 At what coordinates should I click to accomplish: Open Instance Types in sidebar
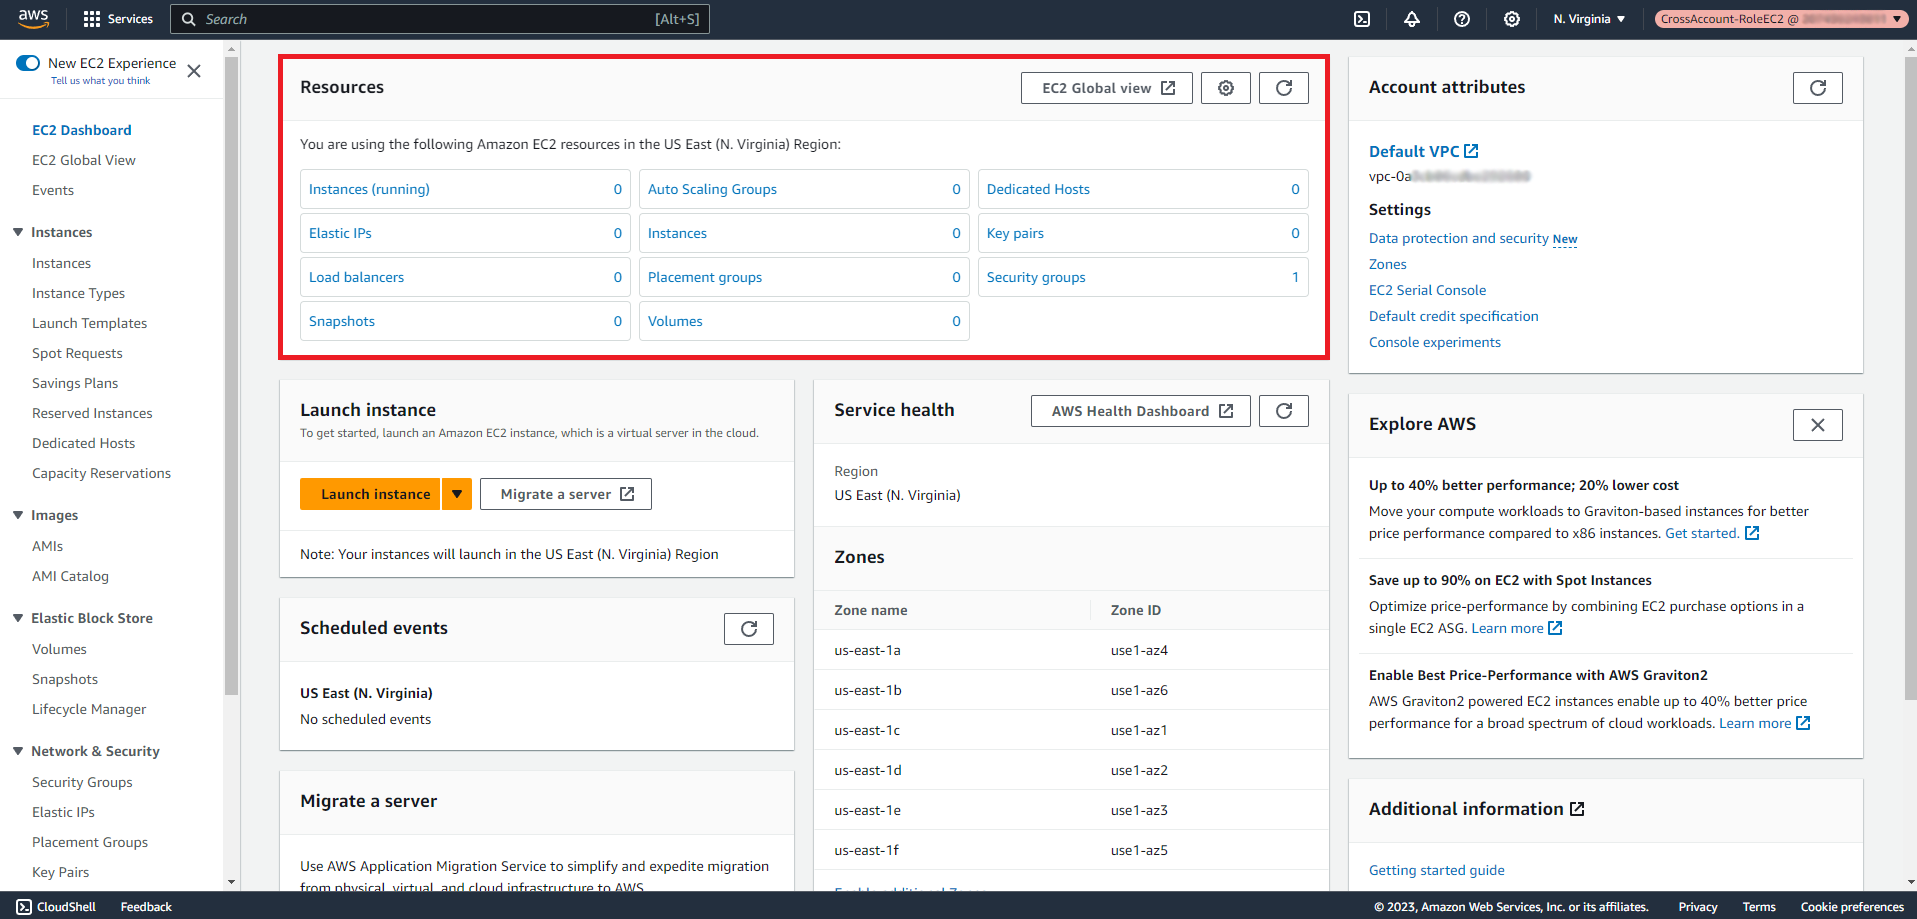pyautogui.click(x=78, y=293)
